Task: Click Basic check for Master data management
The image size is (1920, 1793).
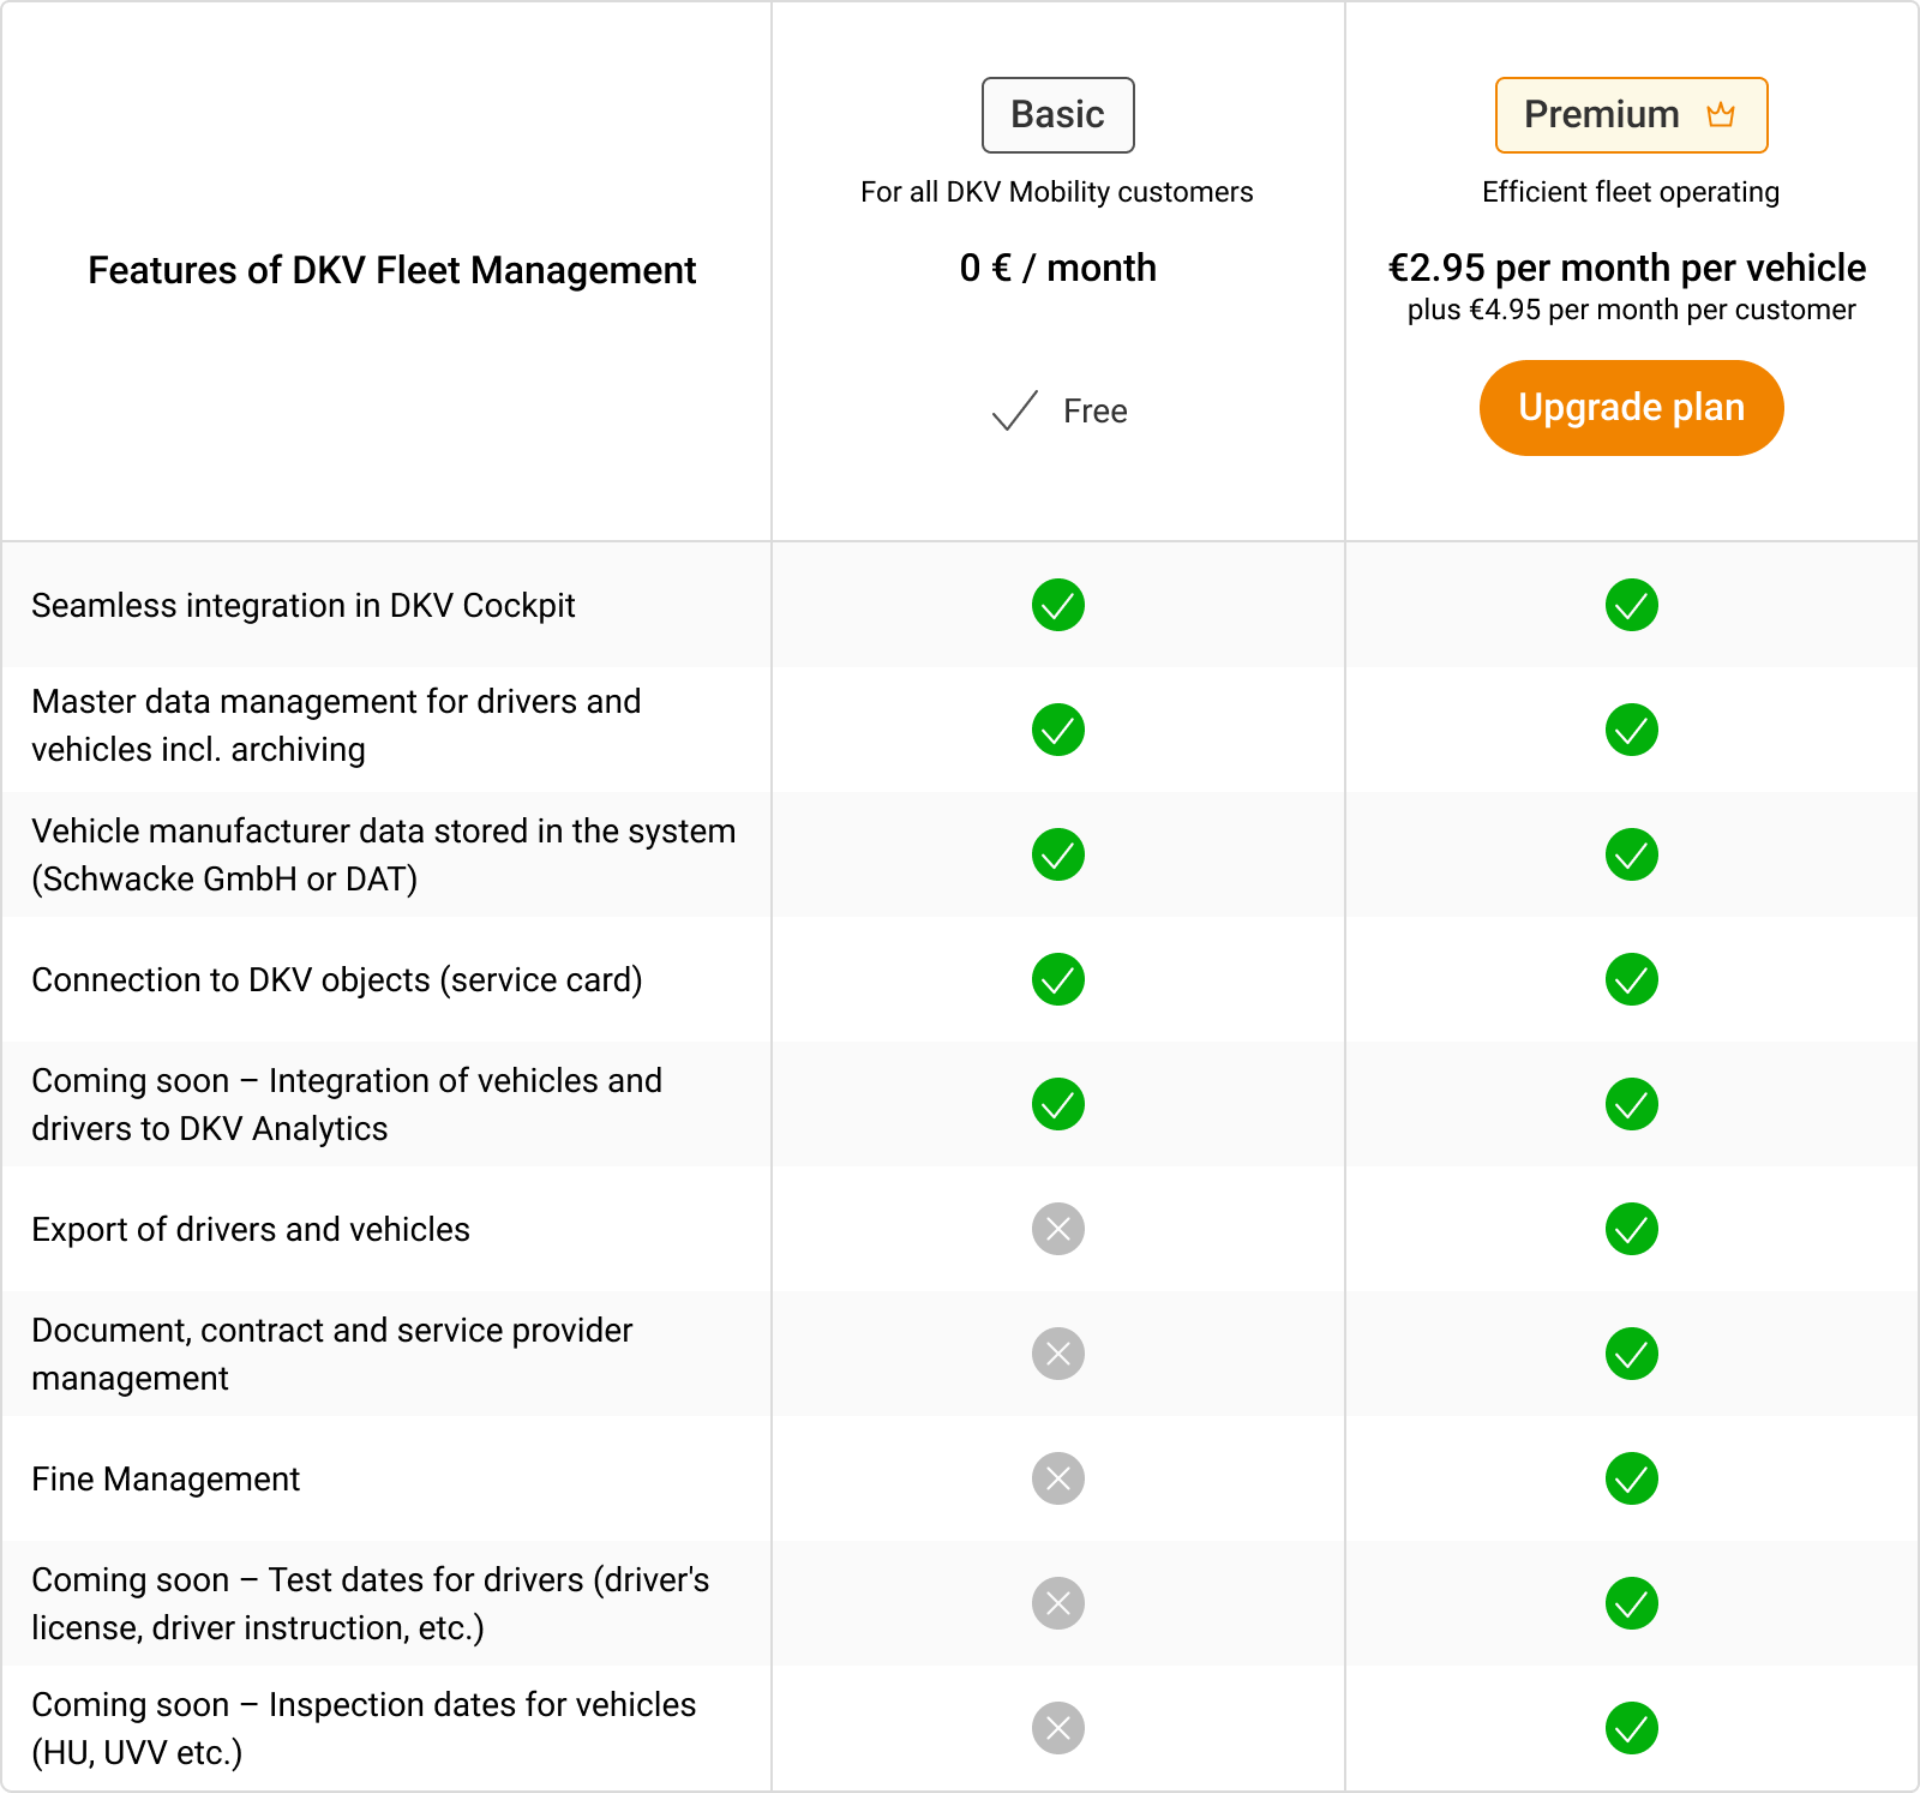Action: pyautogui.click(x=1058, y=730)
